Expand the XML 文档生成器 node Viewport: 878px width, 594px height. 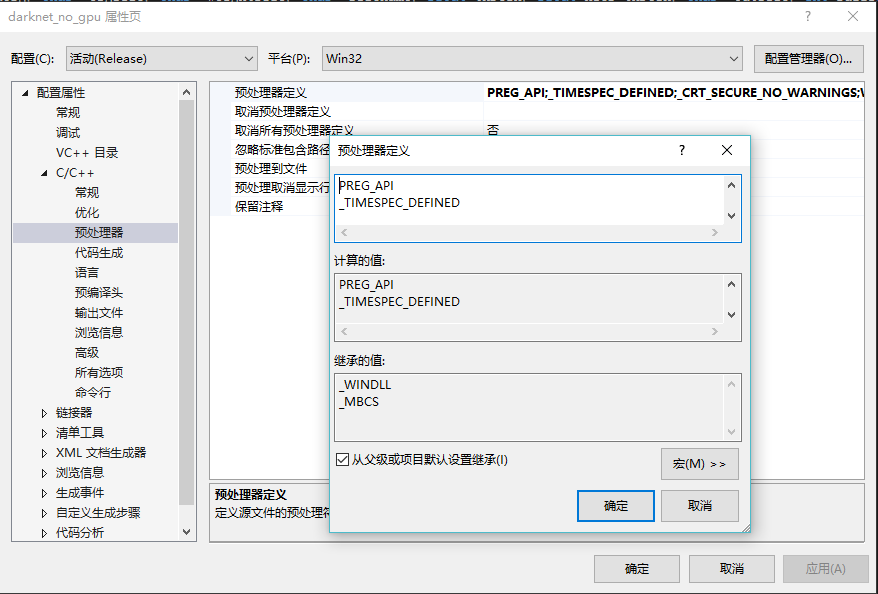[x=44, y=453]
